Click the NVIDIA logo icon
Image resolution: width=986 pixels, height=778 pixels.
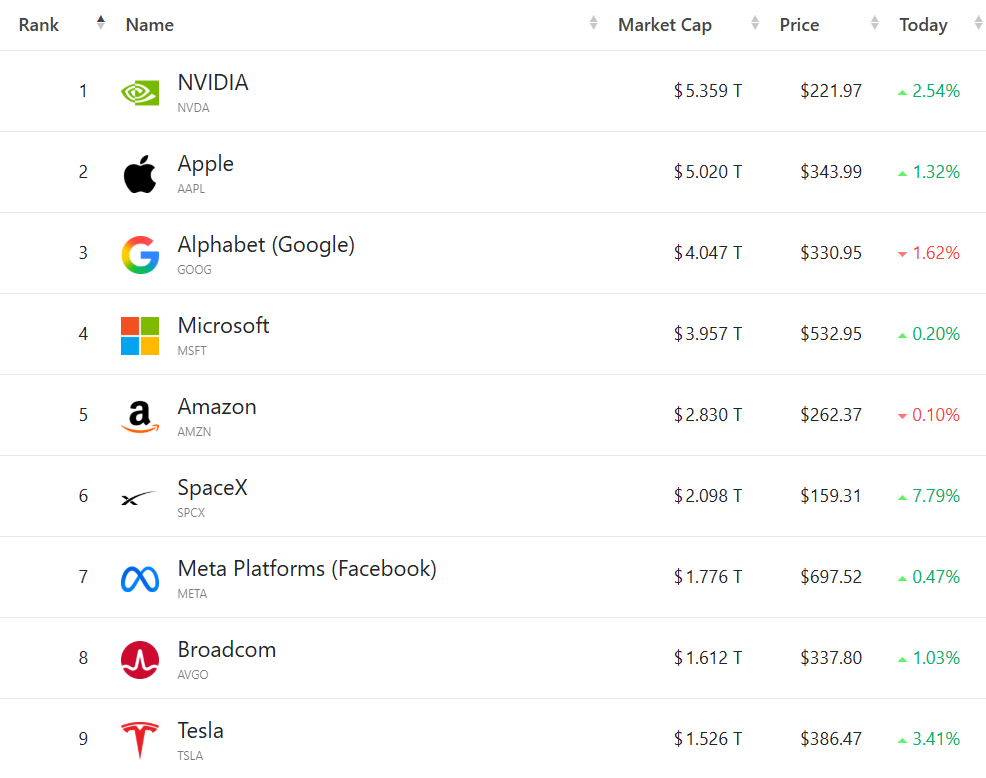(x=140, y=93)
